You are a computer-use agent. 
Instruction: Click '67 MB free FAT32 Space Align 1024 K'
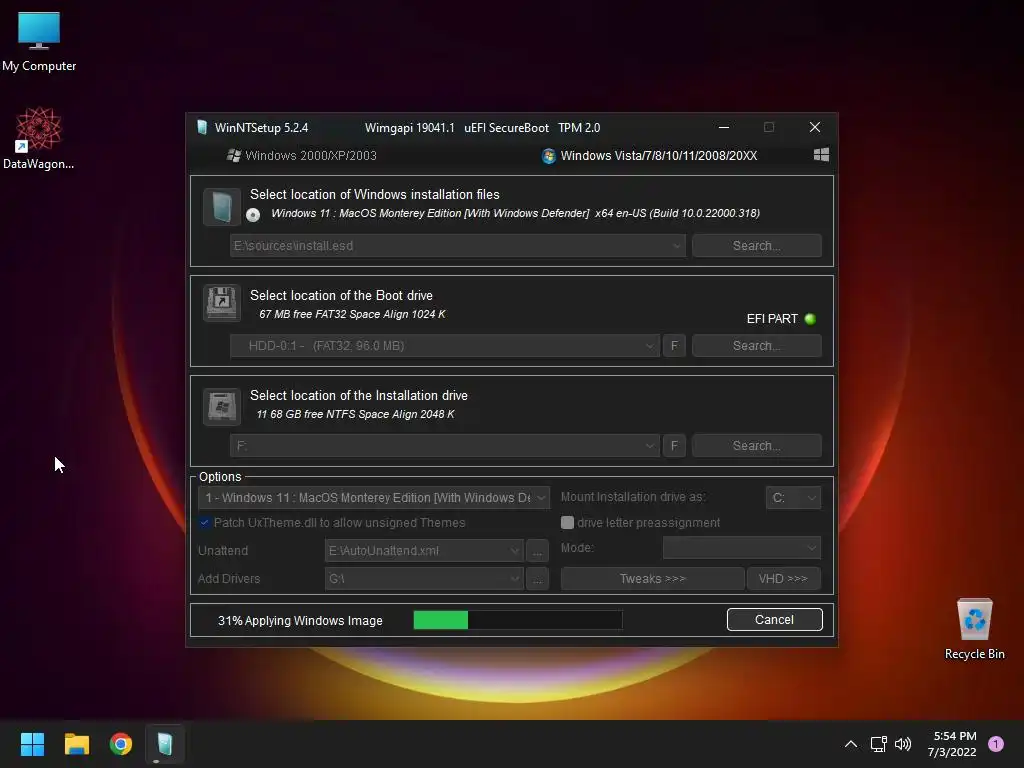[352, 314]
